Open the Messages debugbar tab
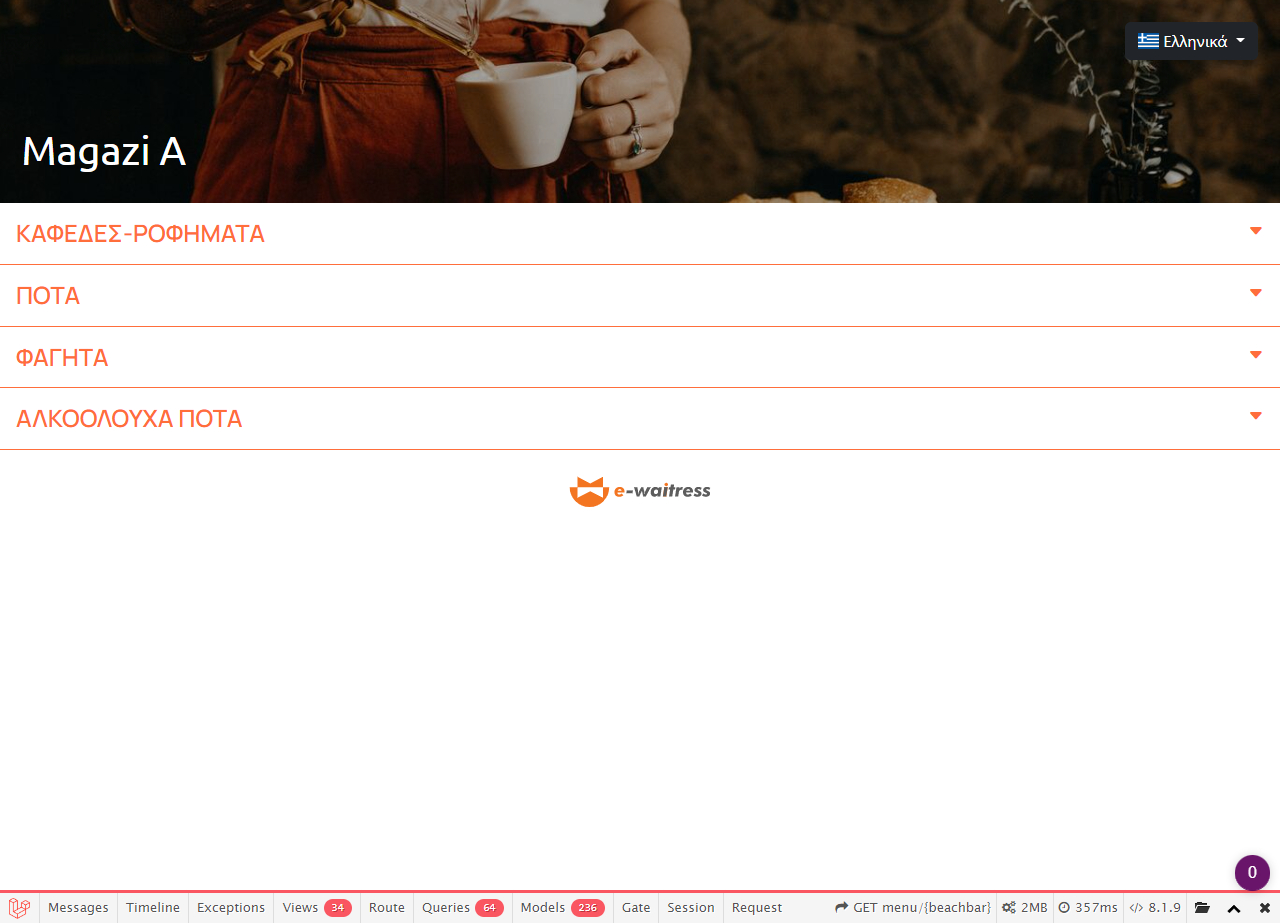 coord(78,908)
